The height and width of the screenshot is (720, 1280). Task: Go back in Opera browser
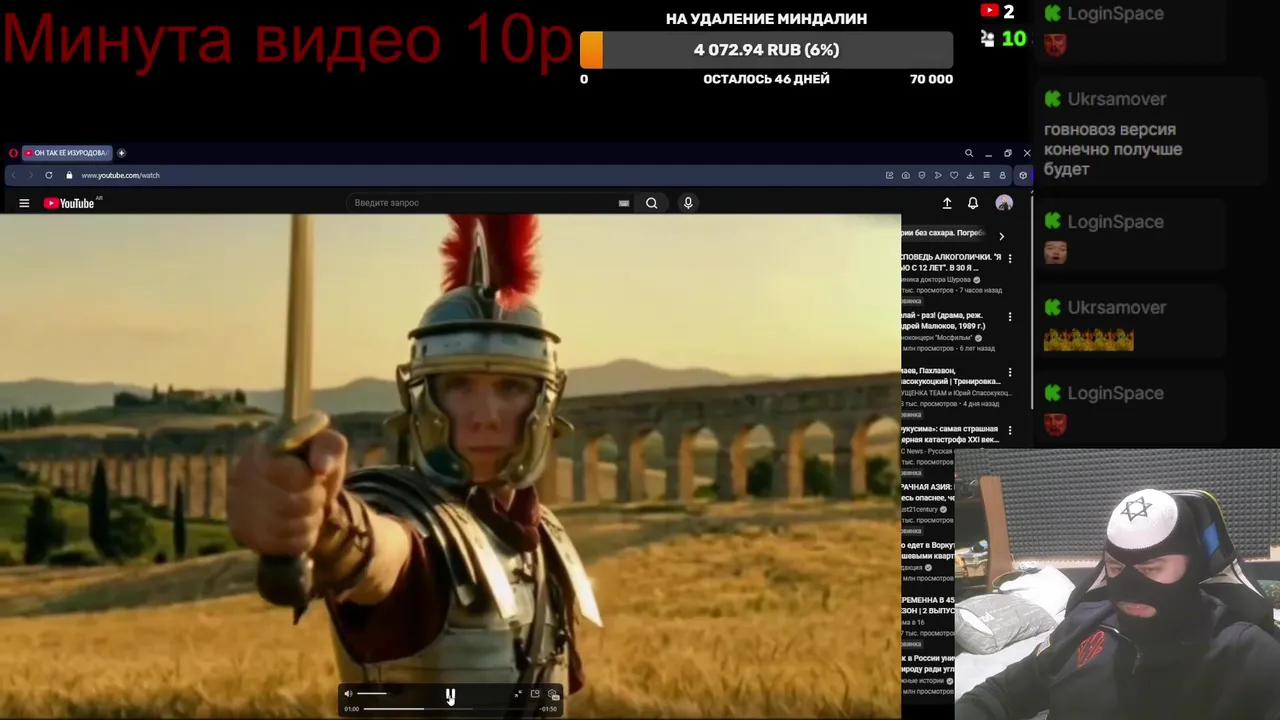[13, 175]
